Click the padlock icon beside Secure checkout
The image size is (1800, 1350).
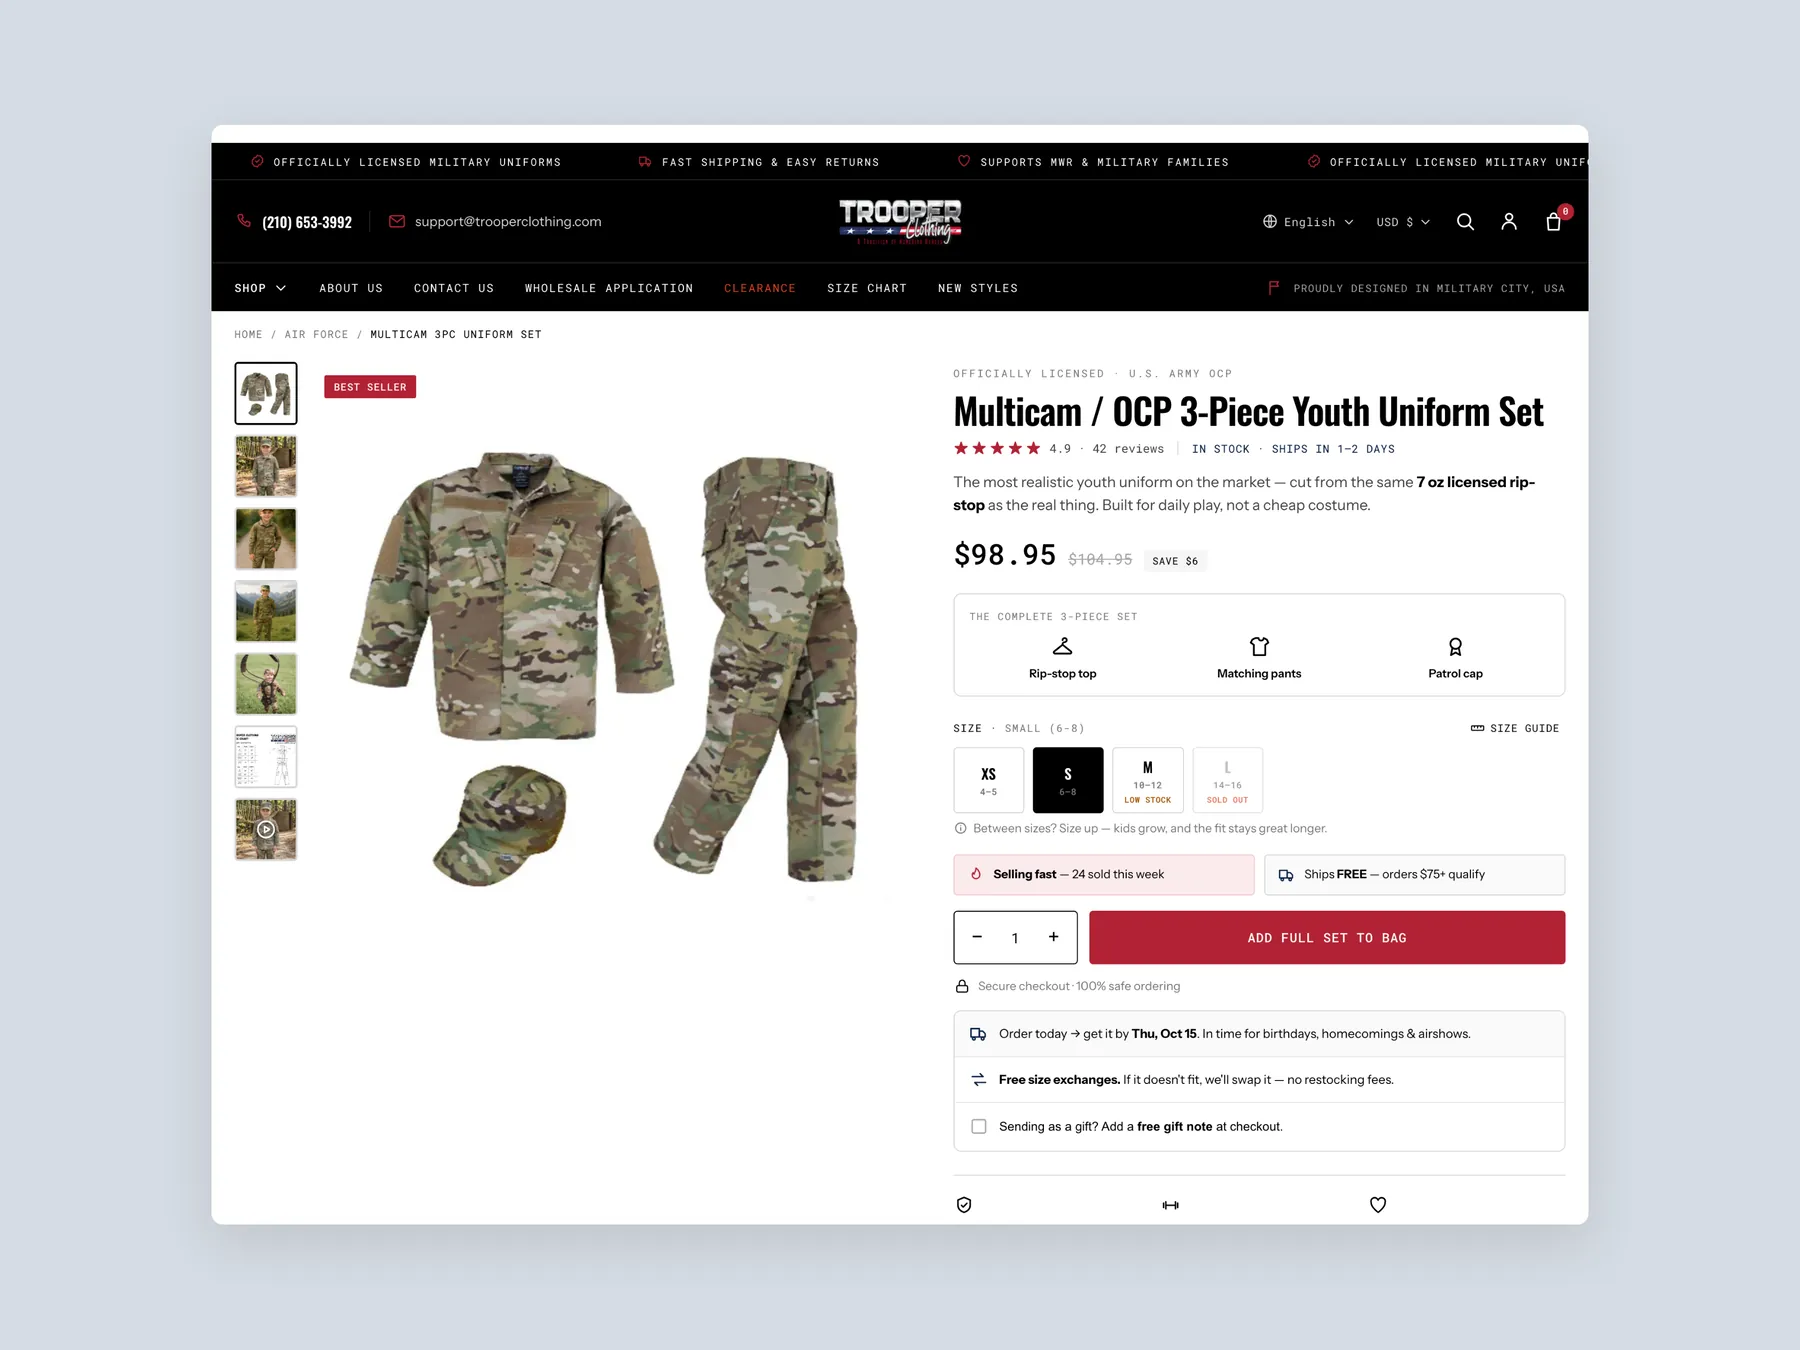tap(962, 986)
